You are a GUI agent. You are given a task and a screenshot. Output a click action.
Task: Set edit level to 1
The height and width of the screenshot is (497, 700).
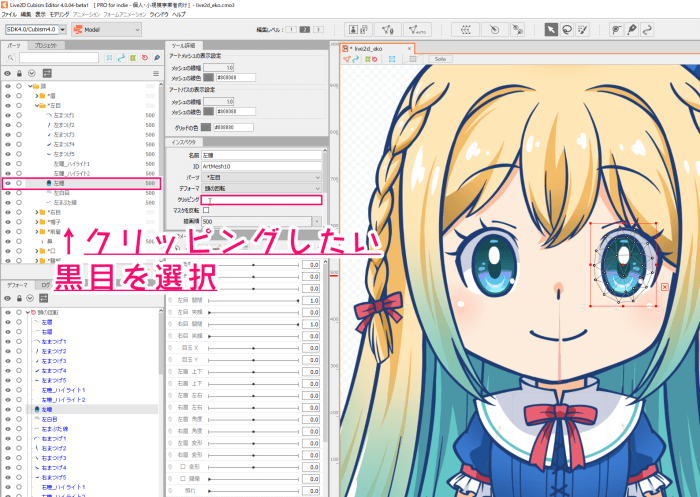pos(291,29)
